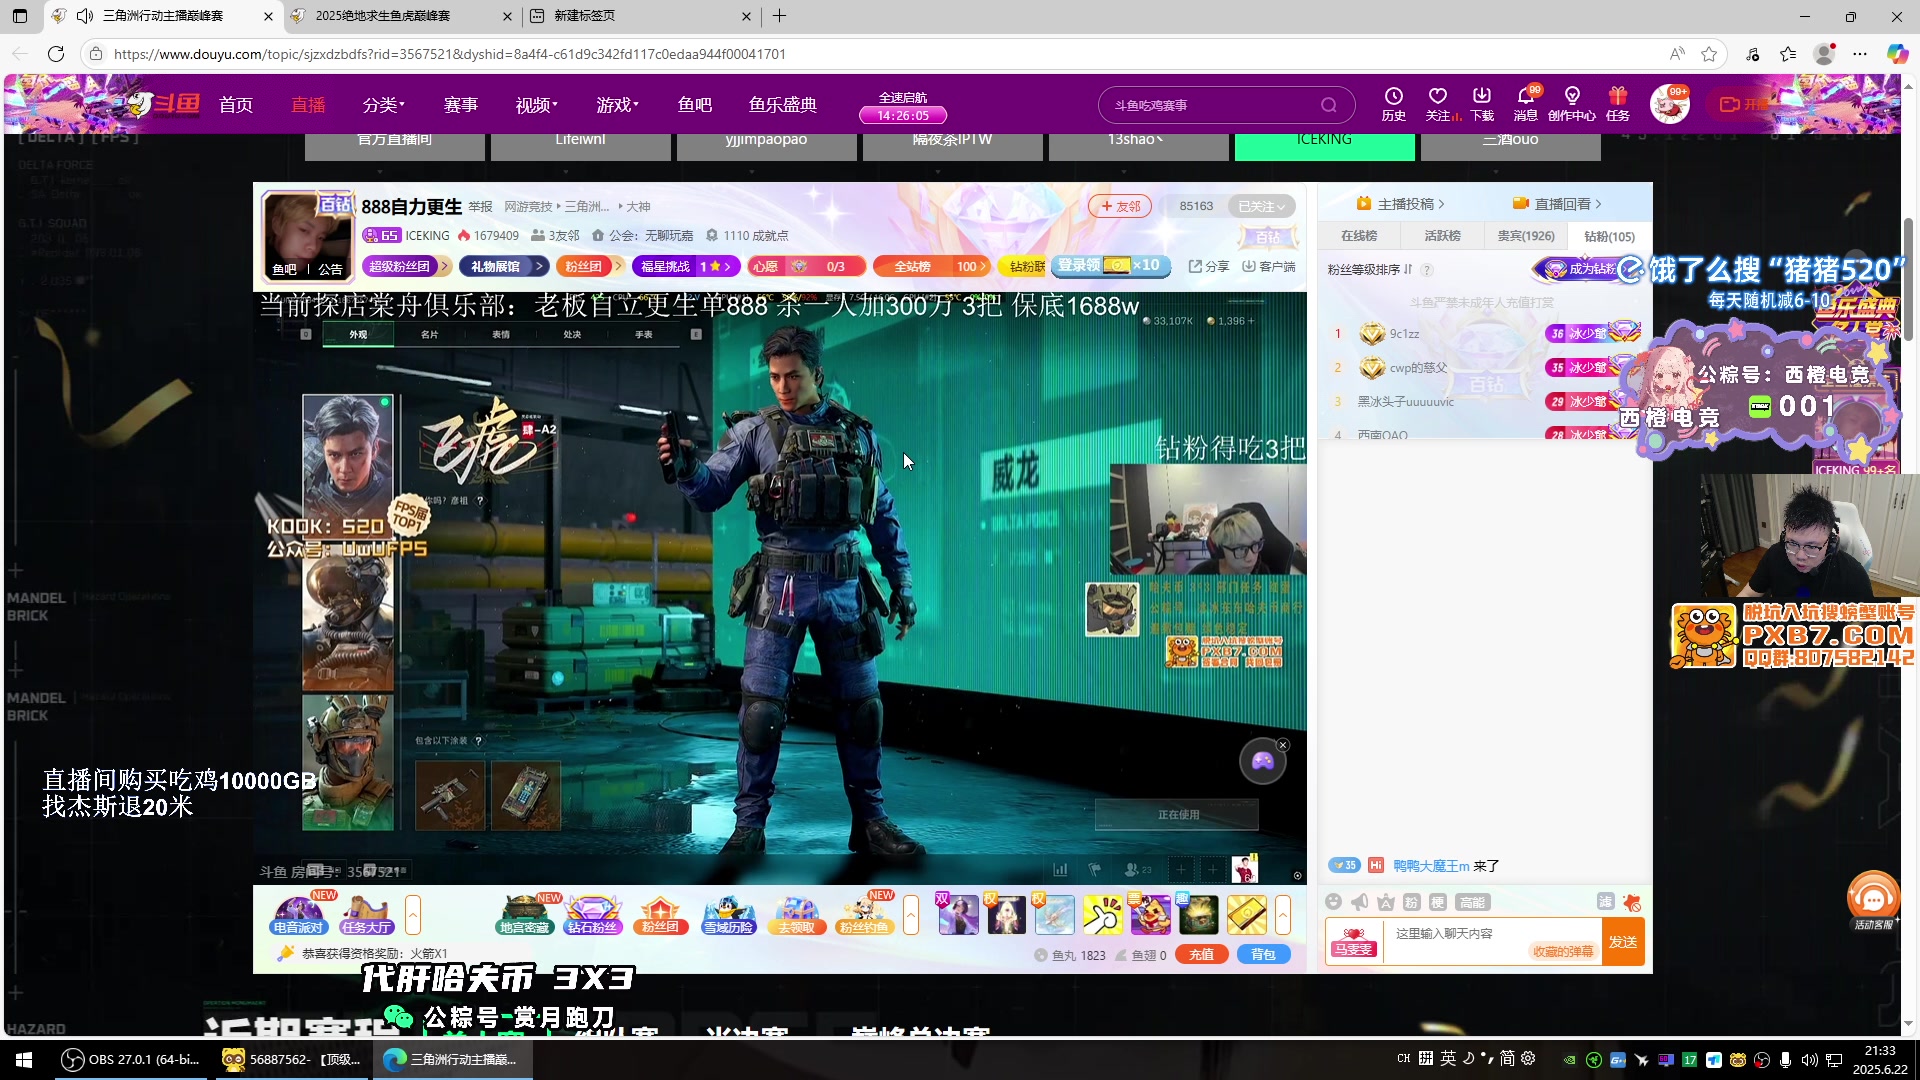This screenshot has width=1920, height=1080.
Task: Toggle the 粉丝等级排序 sort order
Action: 1369,270
